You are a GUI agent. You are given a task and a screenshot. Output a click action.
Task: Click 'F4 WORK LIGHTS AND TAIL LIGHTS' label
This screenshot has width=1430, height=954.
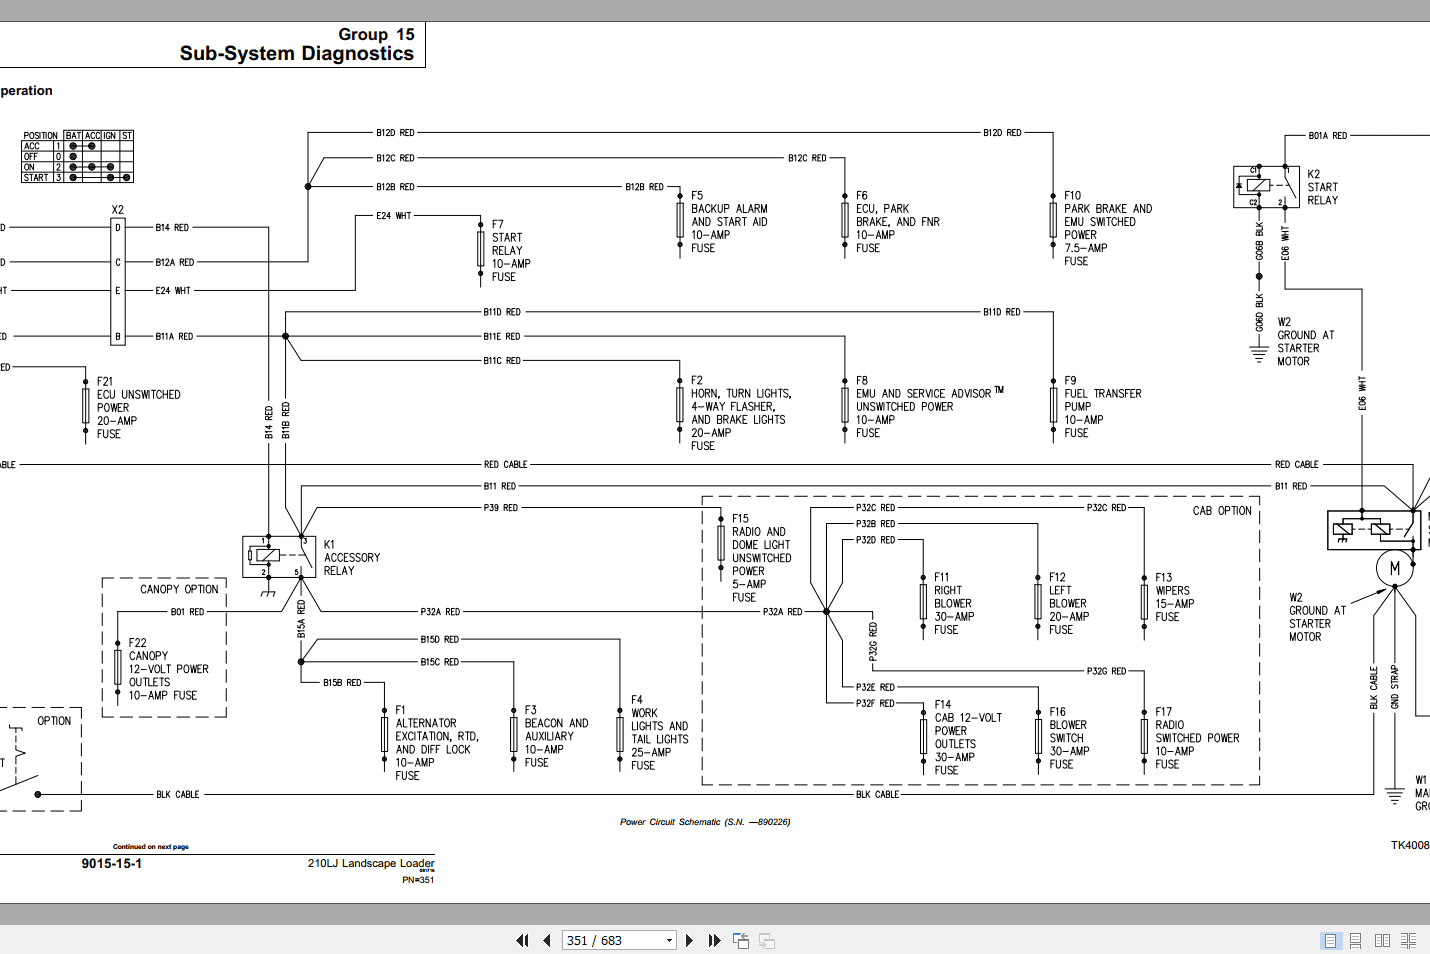click(659, 733)
